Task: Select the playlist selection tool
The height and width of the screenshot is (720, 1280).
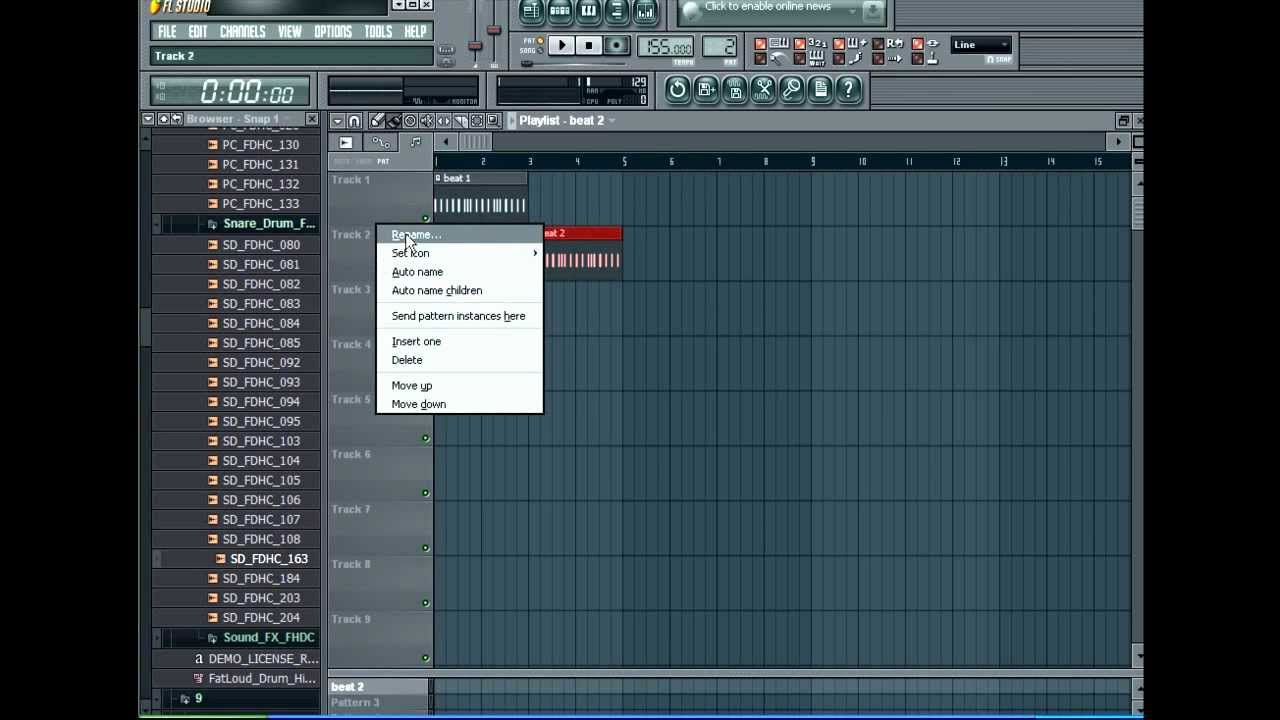Action: (x=477, y=121)
